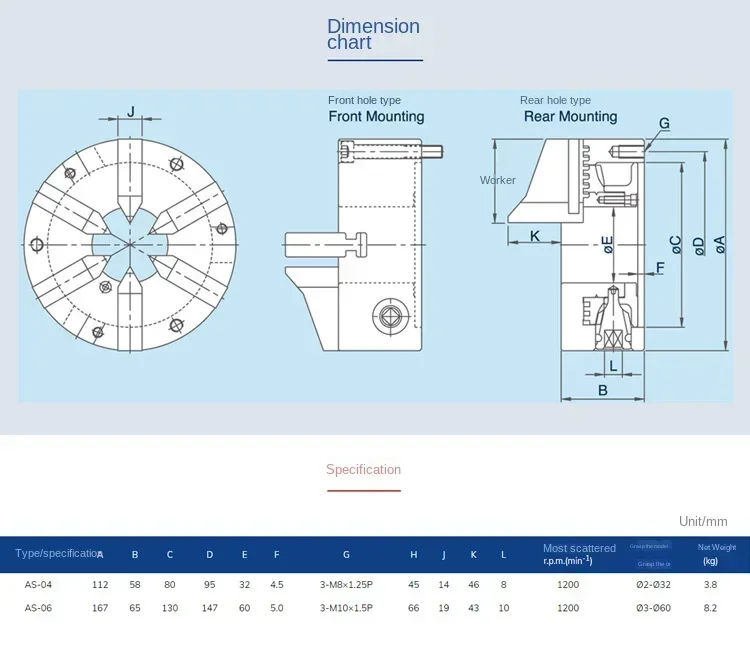Click the øA diameter label
The image size is (750, 666).
click(720, 244)
